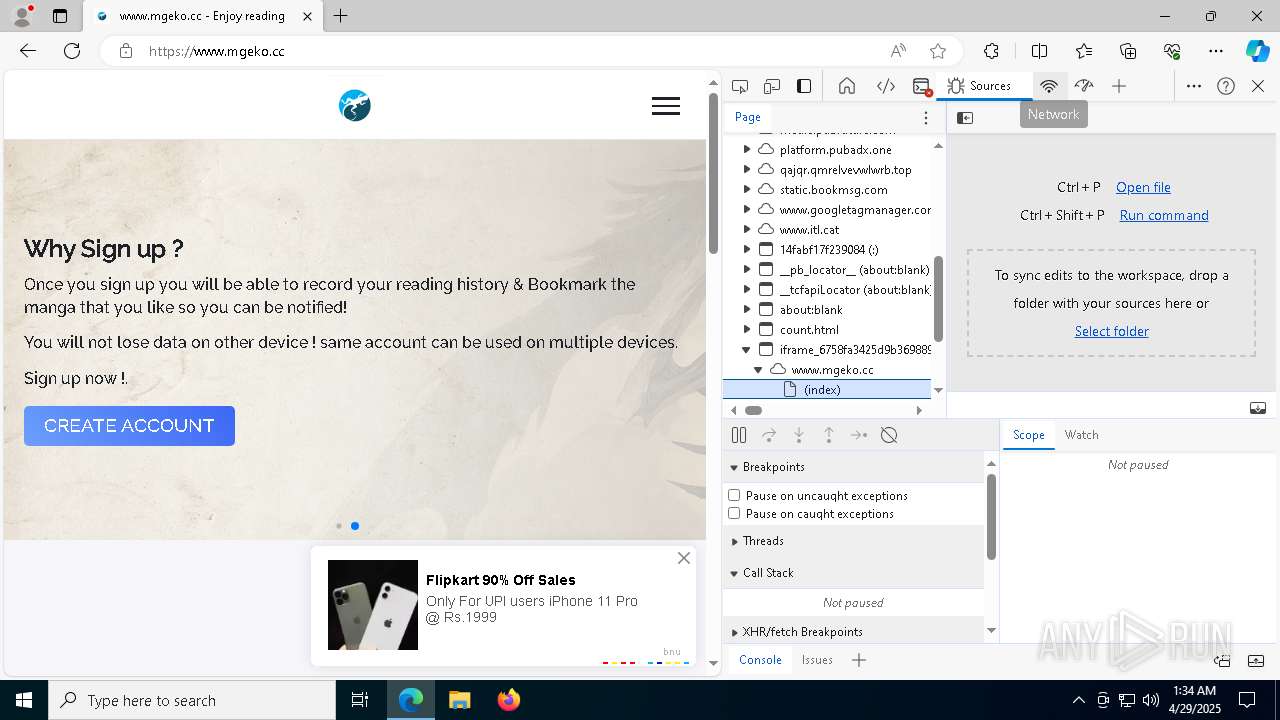The width and height of the screenshot is (1280, 720).
Task: Expand __pb_locator__ frame node
Action: pos(747,269)
